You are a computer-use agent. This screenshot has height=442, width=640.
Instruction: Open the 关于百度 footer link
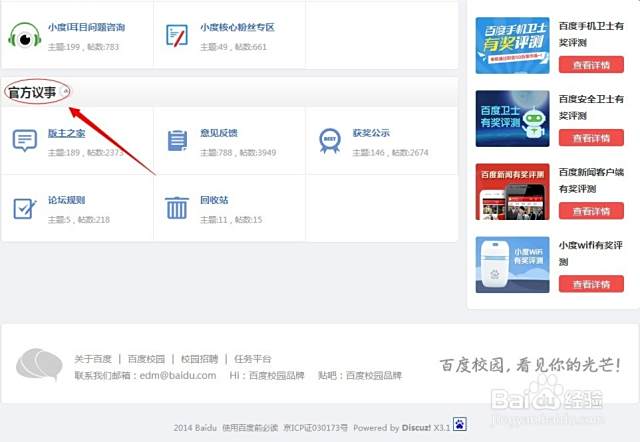coord(93,359)
